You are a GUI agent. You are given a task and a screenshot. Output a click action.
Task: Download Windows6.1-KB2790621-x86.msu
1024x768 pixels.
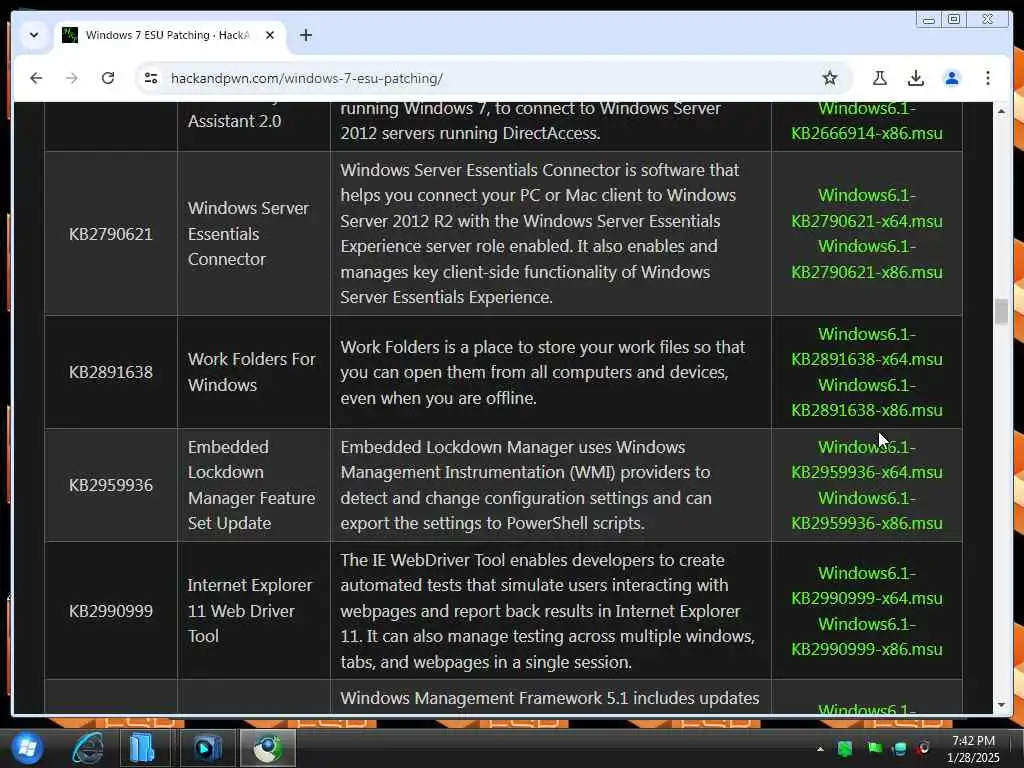click(x=867, y=259)
